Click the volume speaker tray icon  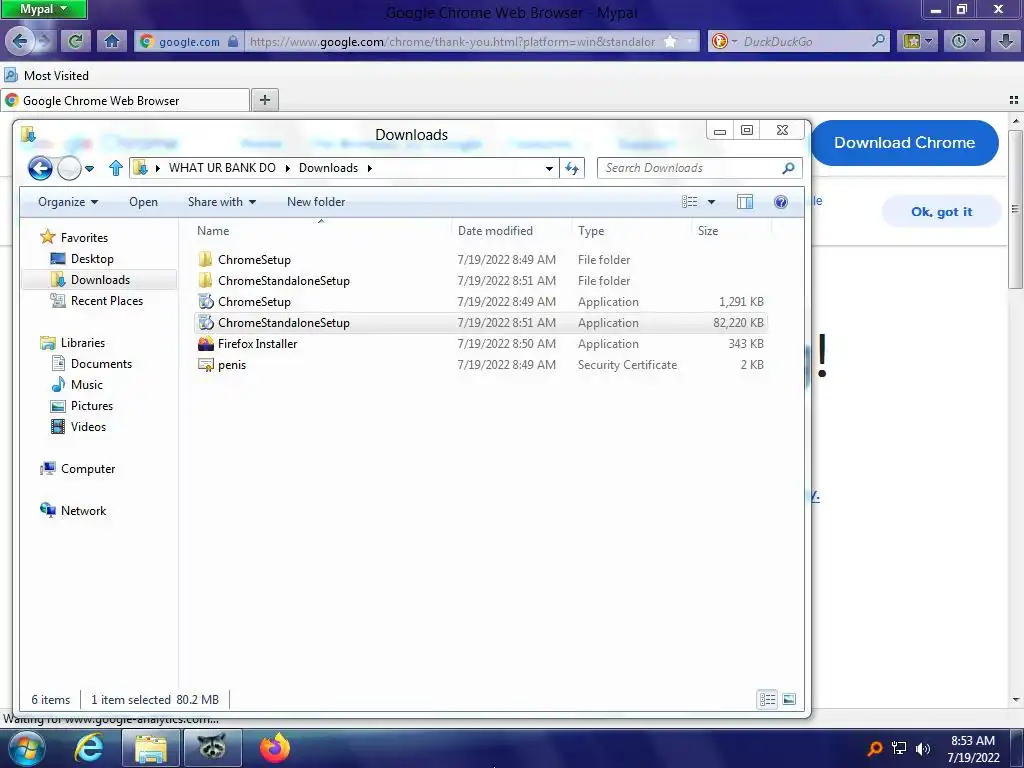(x=923, y=749)
